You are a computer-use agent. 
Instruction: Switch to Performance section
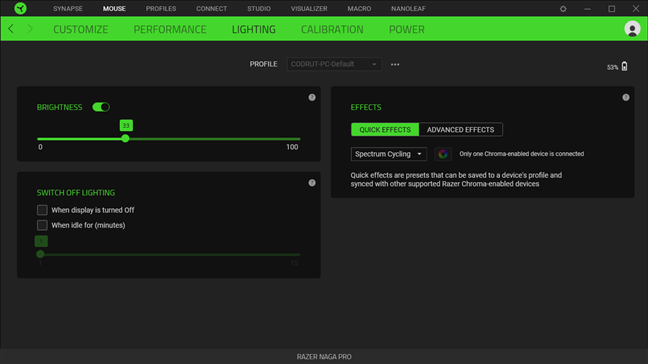coord(170,29)
